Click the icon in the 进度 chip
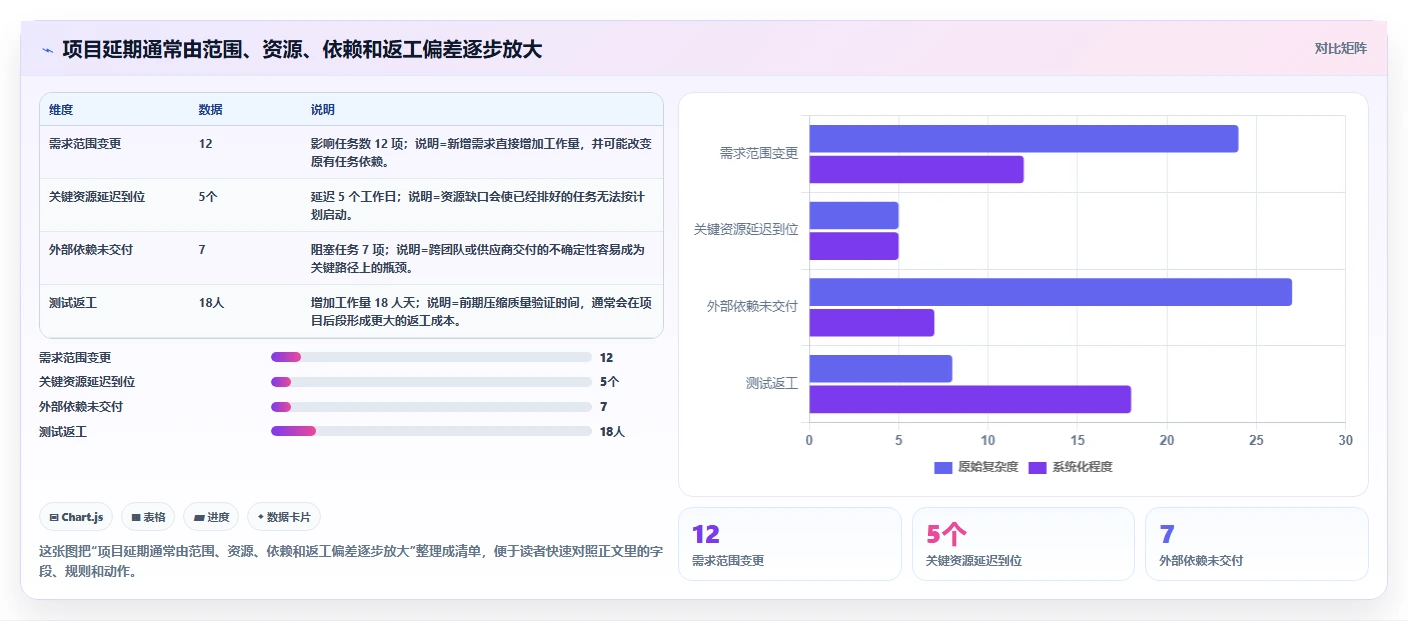The width and height of the screenshot is (1408, 621). pyautogui.click(x=199, y=517)
